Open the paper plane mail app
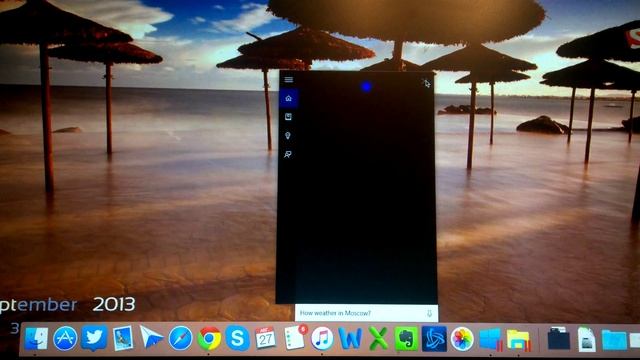Screen dimensions: 640x360 [151, 337]
